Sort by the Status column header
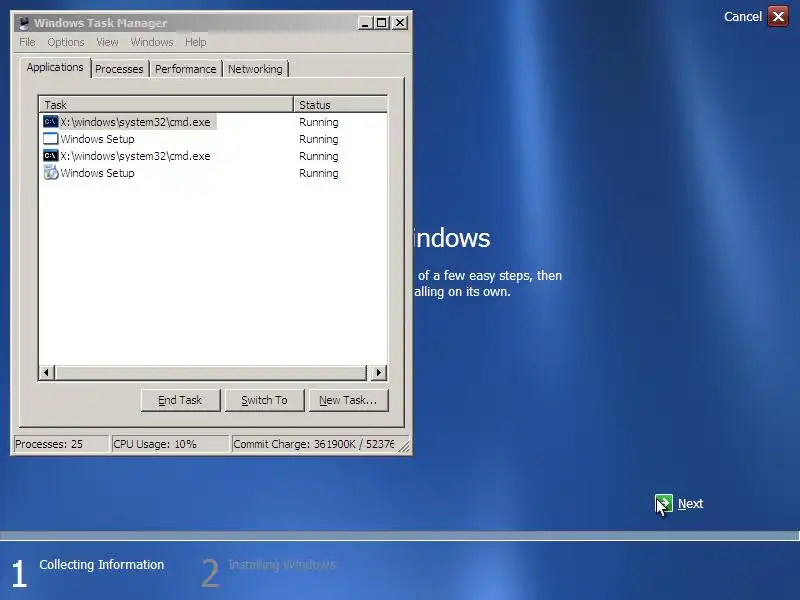The width and height of the screenshot is (800, 600). point(340,105)
